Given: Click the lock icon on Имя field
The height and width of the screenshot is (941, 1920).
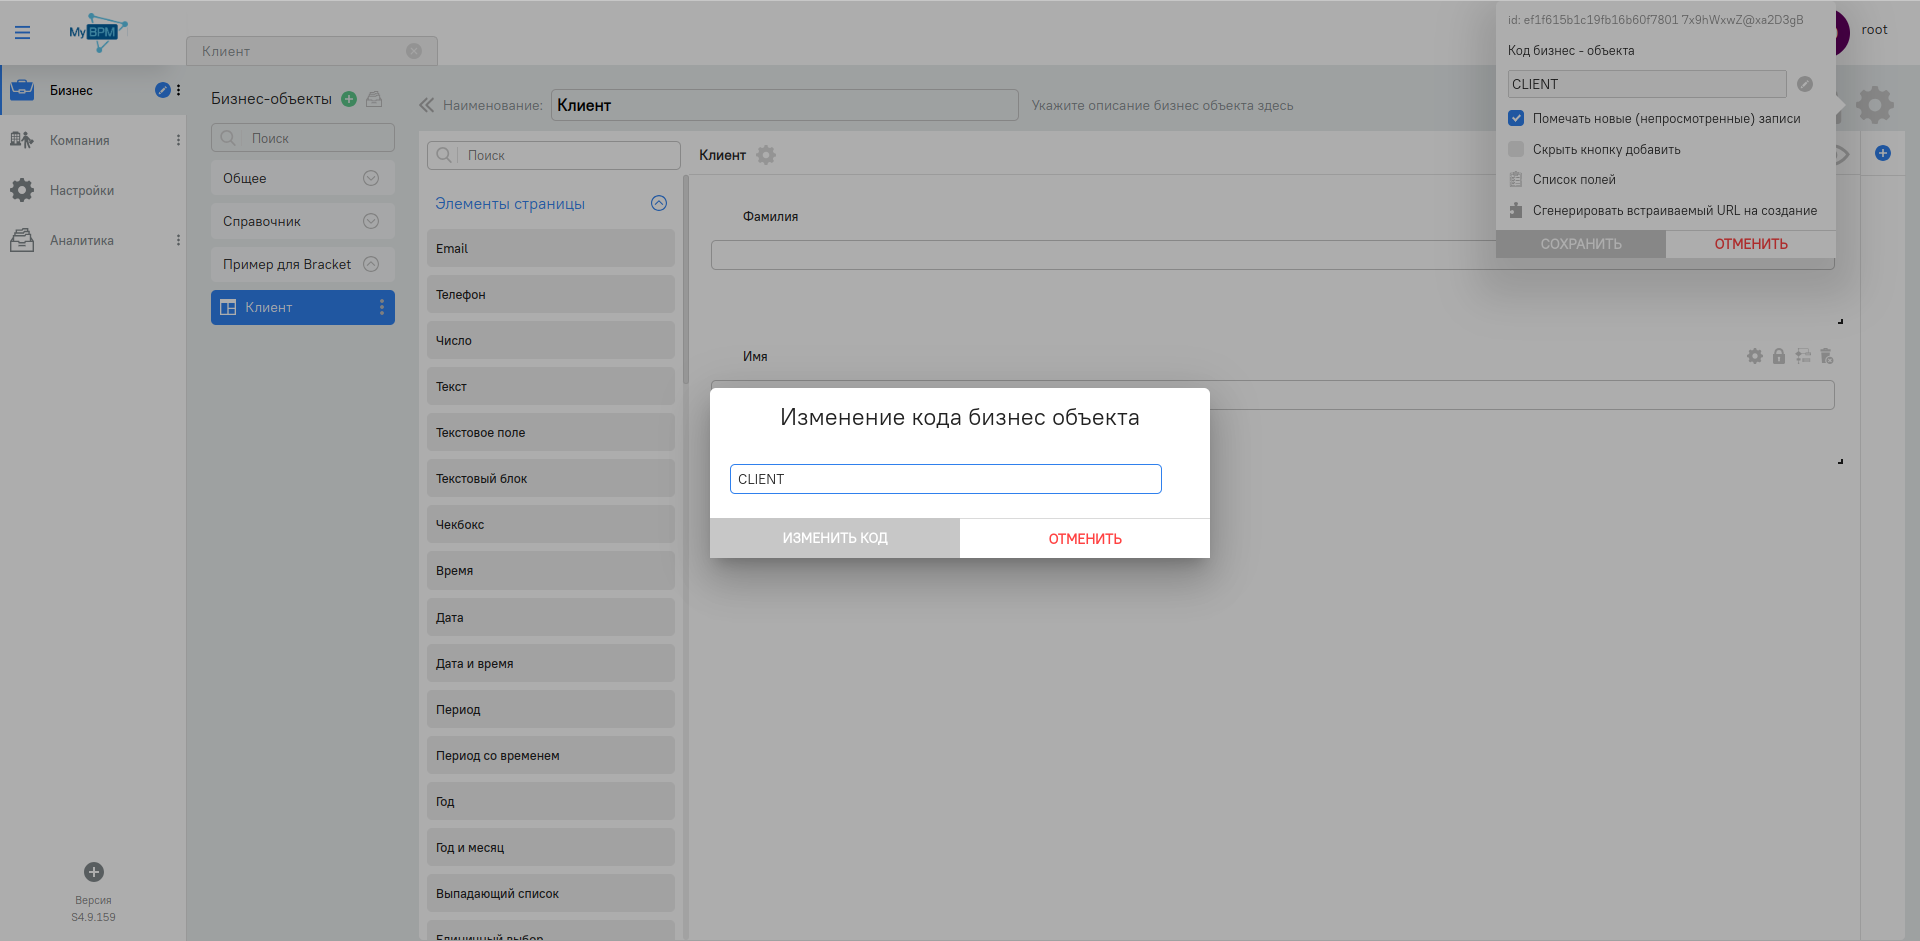Looking at the screenshot, I should (x=1779, y=356).
